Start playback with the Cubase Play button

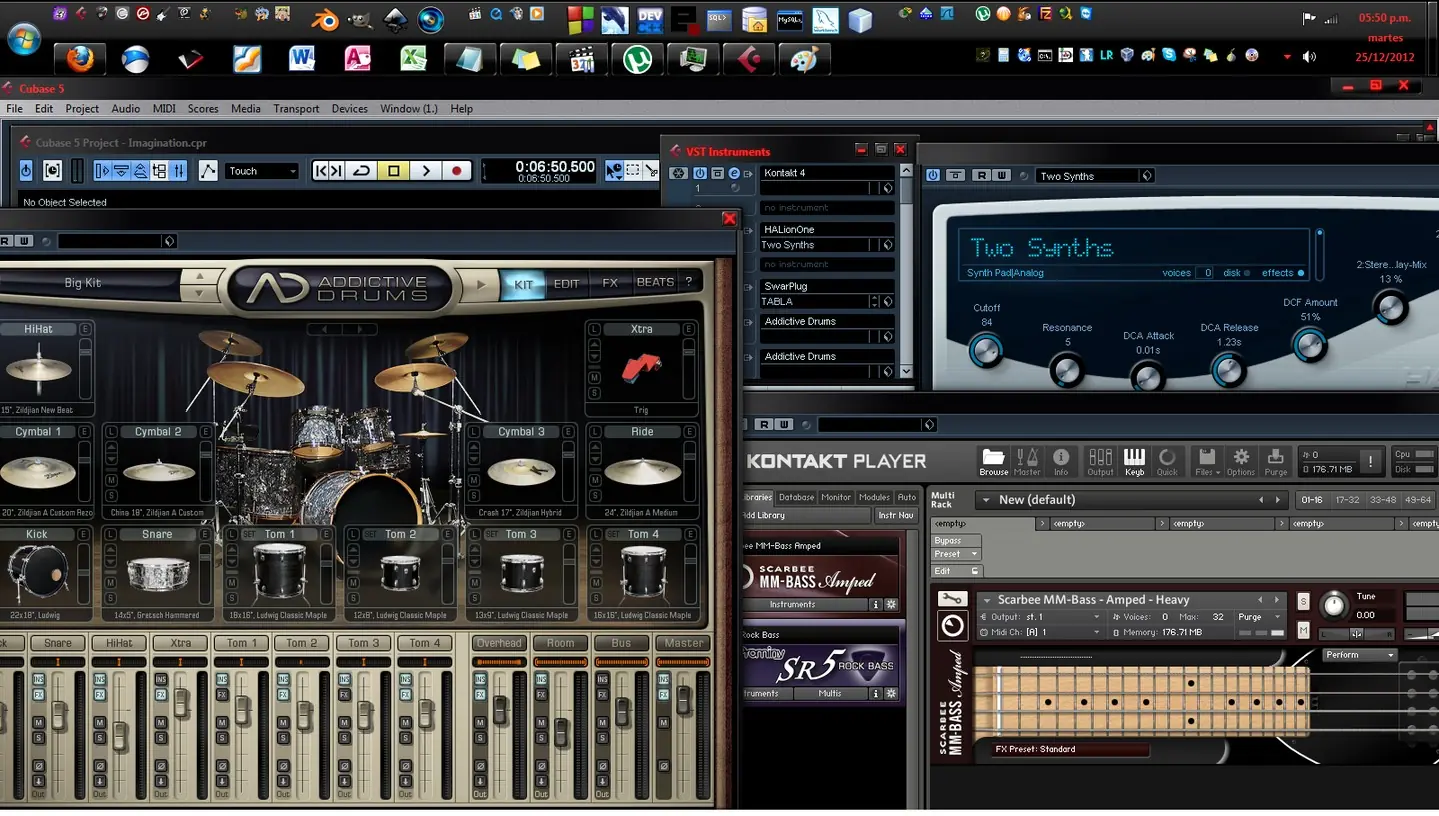(426, 171)
